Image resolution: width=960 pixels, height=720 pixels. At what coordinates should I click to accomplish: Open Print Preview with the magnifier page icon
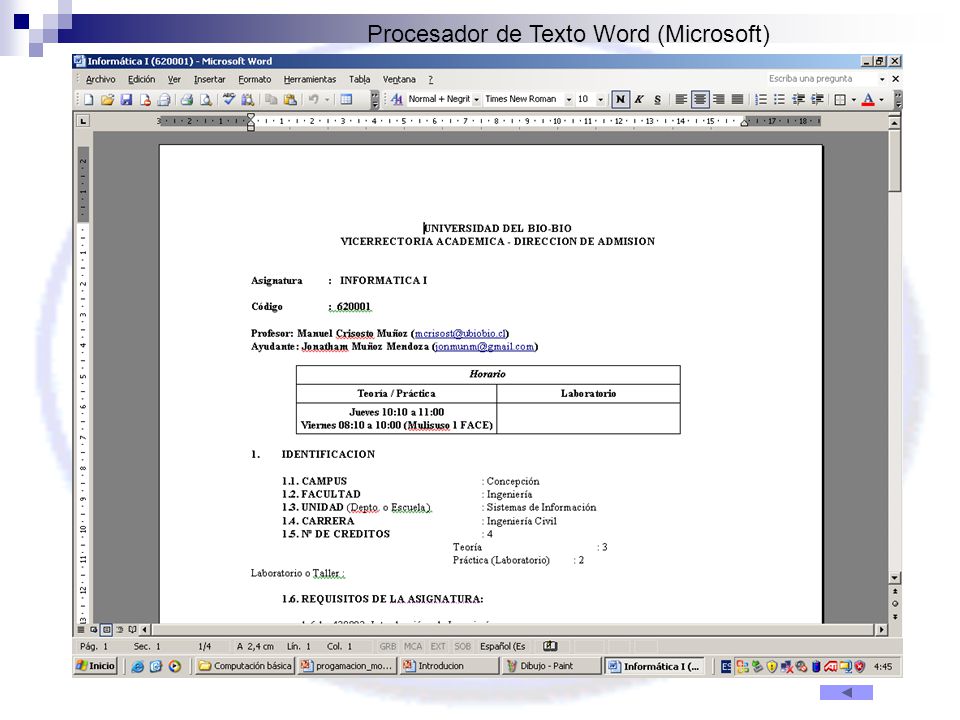(x=206, y=100)
